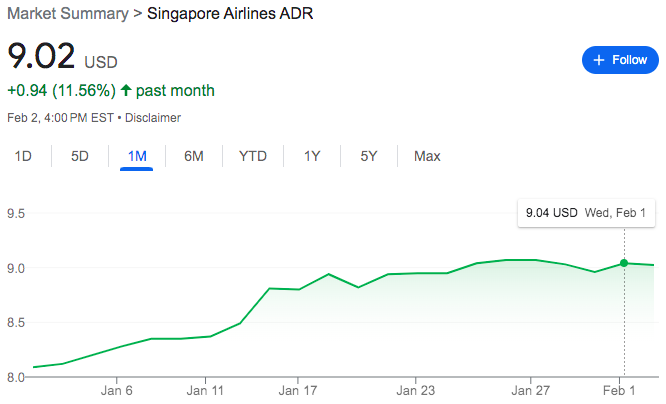Select the 6M range tab

click(194, 156)
